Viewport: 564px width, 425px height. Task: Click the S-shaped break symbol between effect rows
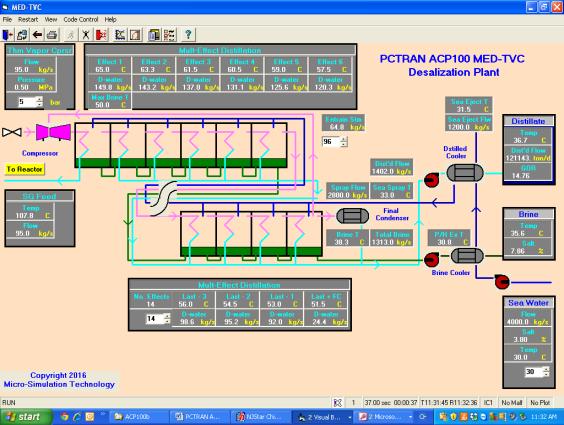point(164,198)
